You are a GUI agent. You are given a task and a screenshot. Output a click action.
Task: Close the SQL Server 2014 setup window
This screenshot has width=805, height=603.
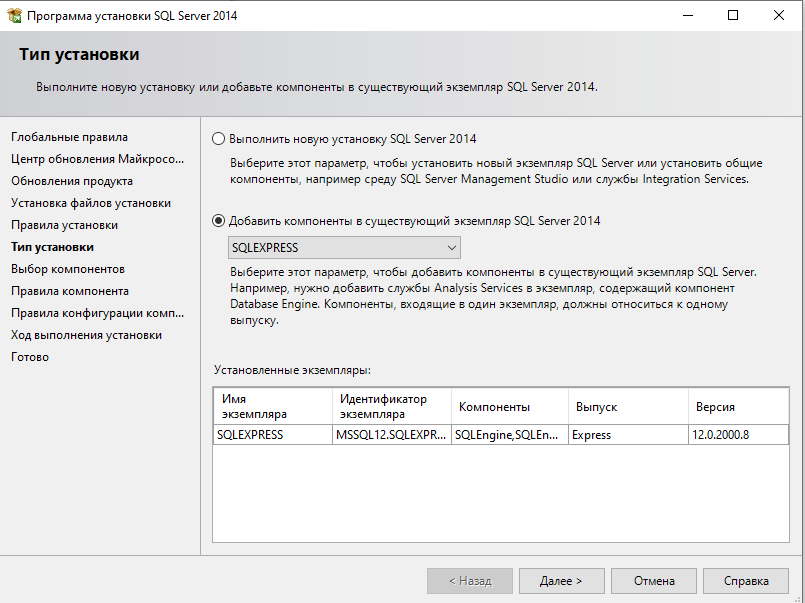pyautogui.click(x=779, y=15)
